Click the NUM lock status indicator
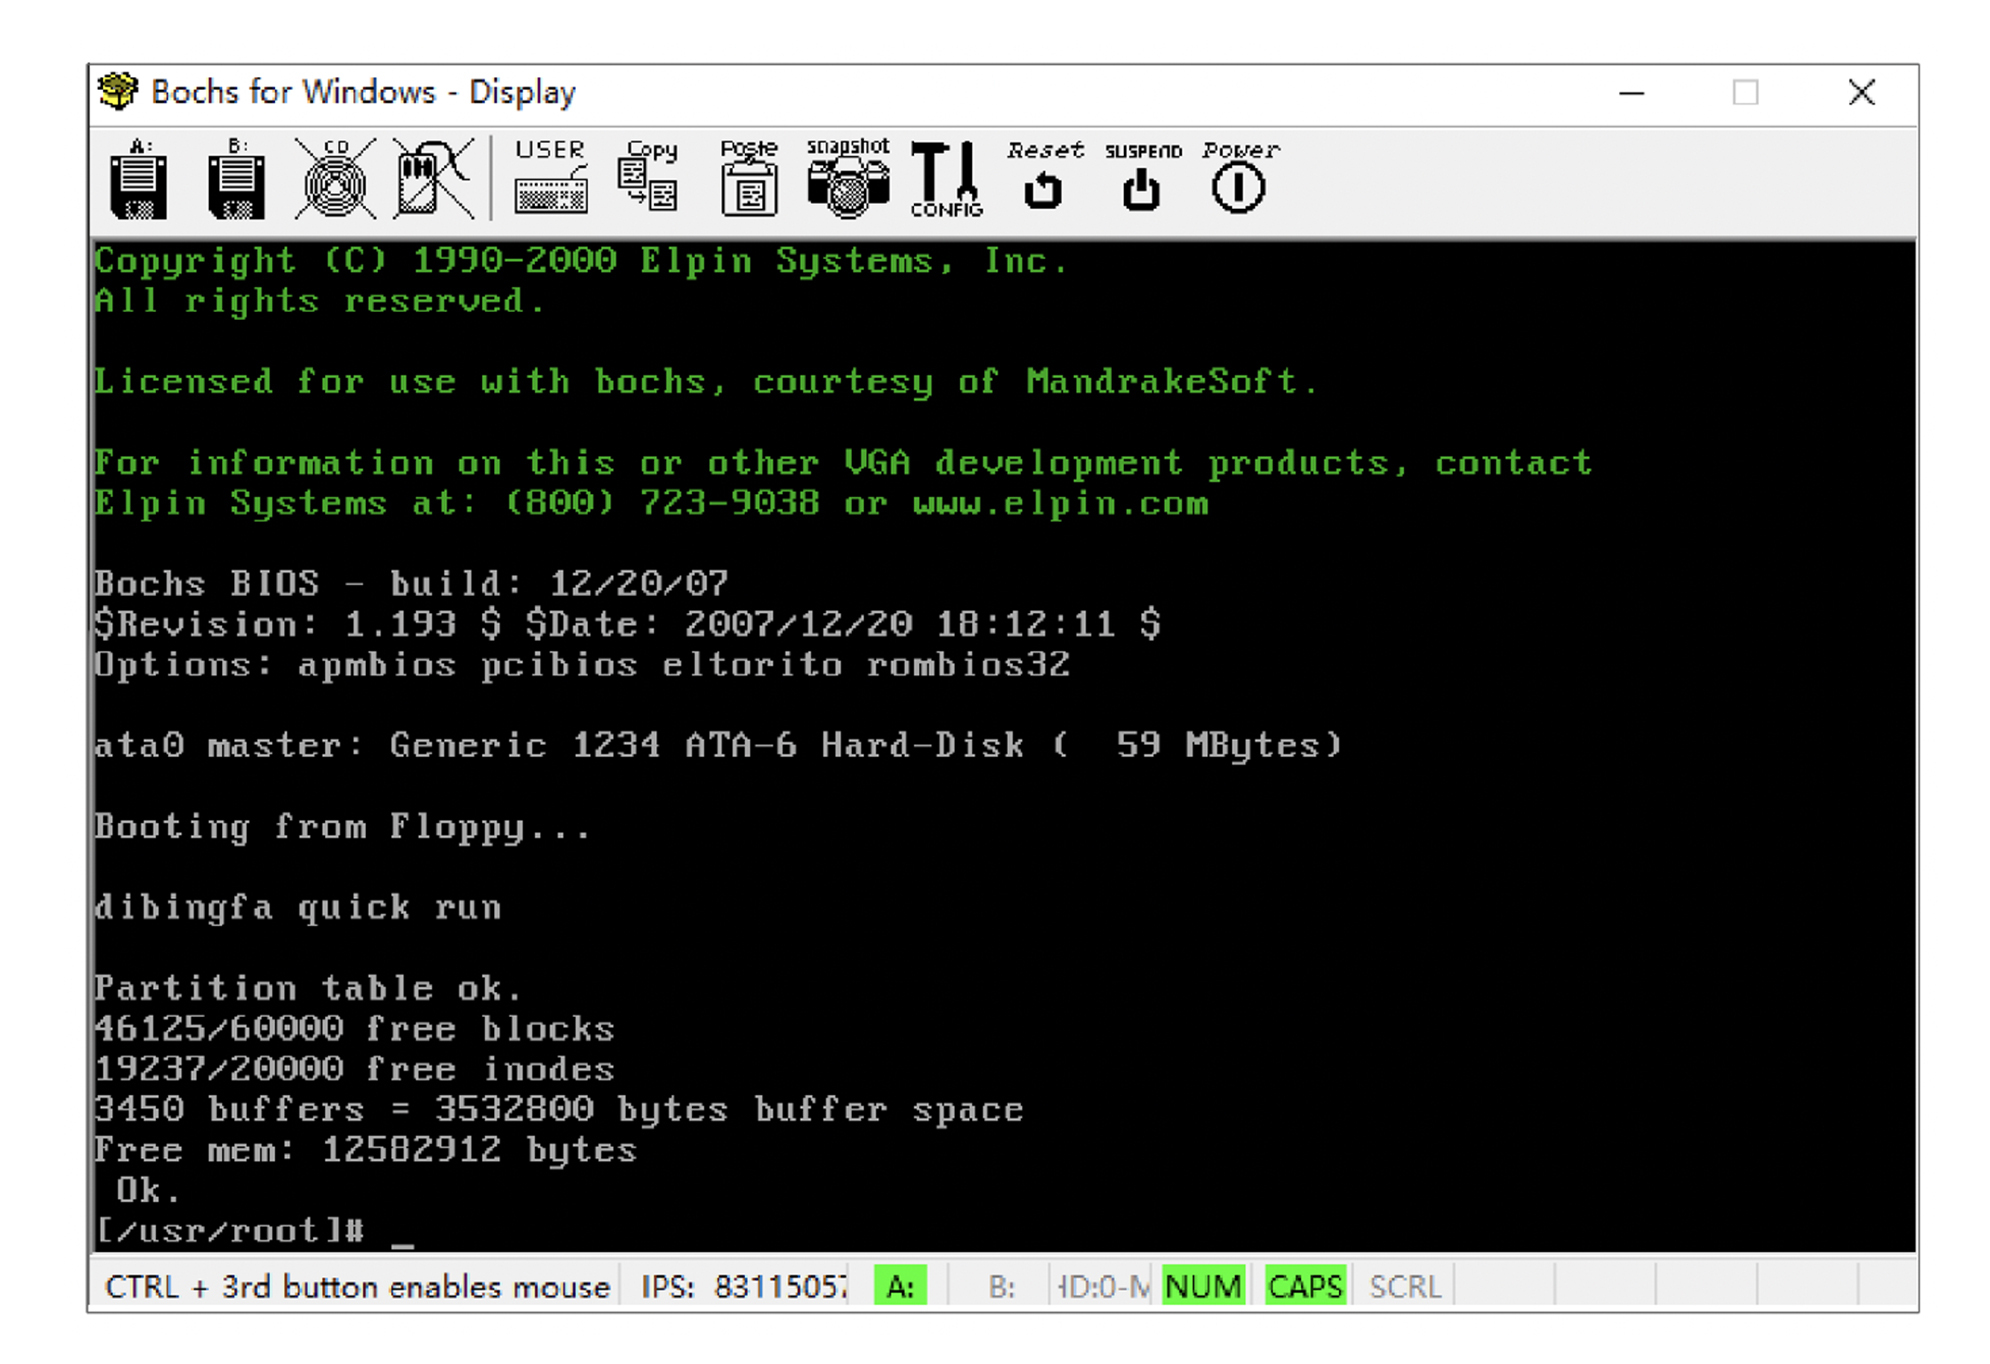Viewport: 1990px width, 1364px height. [1203, 1286]
